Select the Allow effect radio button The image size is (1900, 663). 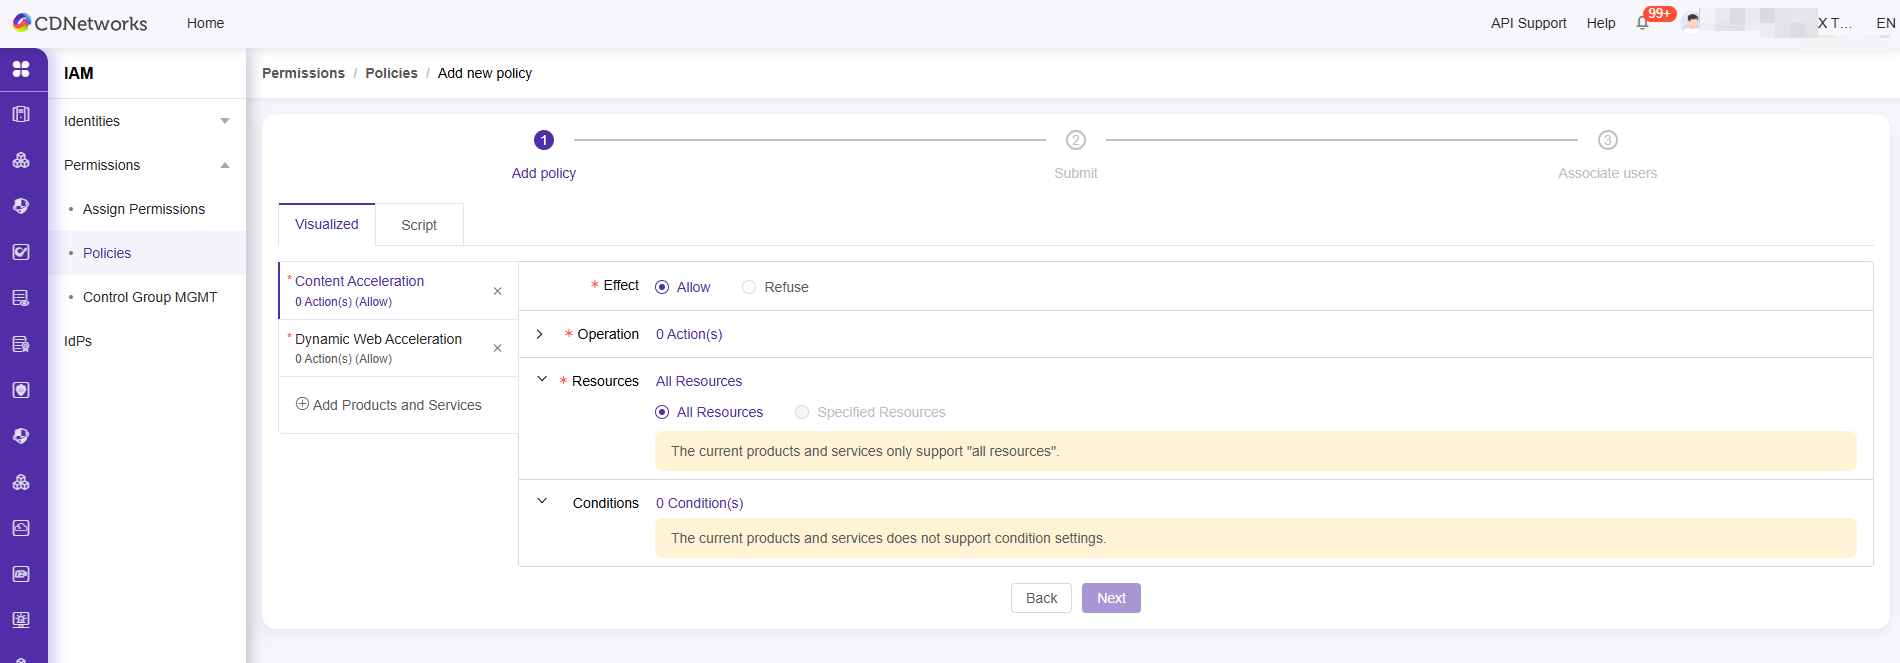(662, 287)
